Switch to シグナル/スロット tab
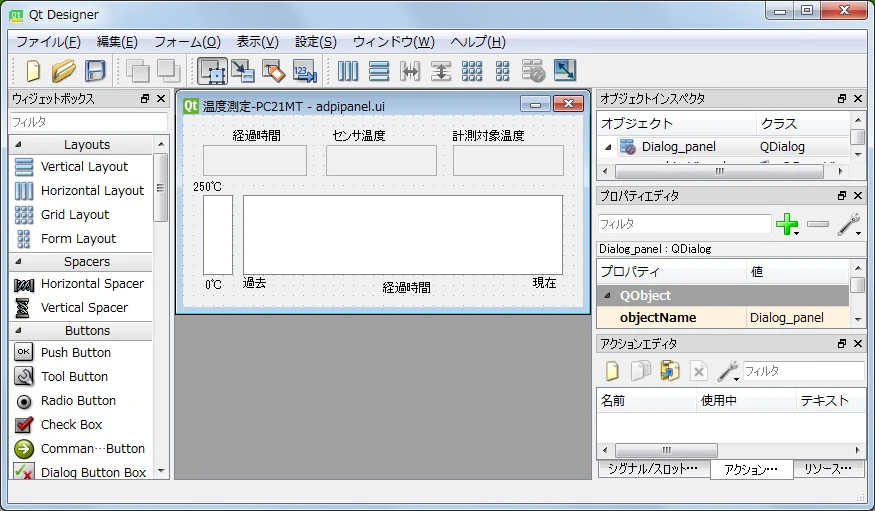This screenshot has height=511, width=875. click(653, 469)
